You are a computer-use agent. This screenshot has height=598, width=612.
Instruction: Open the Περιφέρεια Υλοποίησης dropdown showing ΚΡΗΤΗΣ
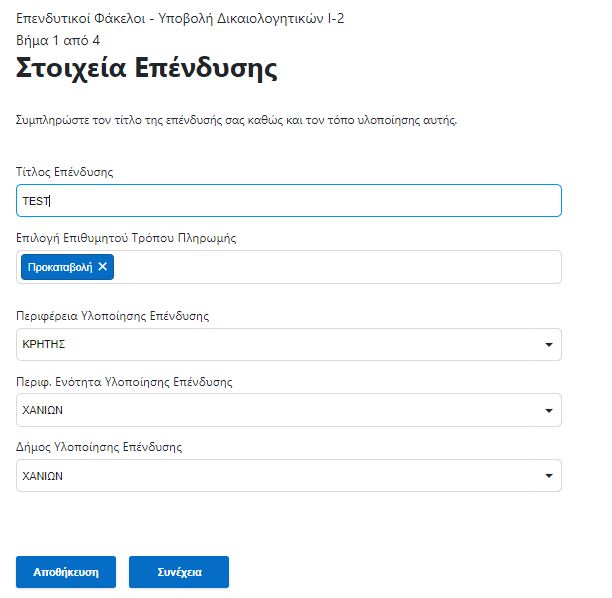[289, 345]
